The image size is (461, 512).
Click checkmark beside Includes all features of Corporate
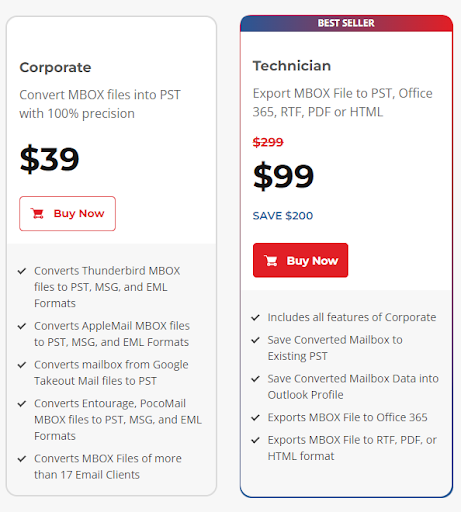click(x=256, y=317)
